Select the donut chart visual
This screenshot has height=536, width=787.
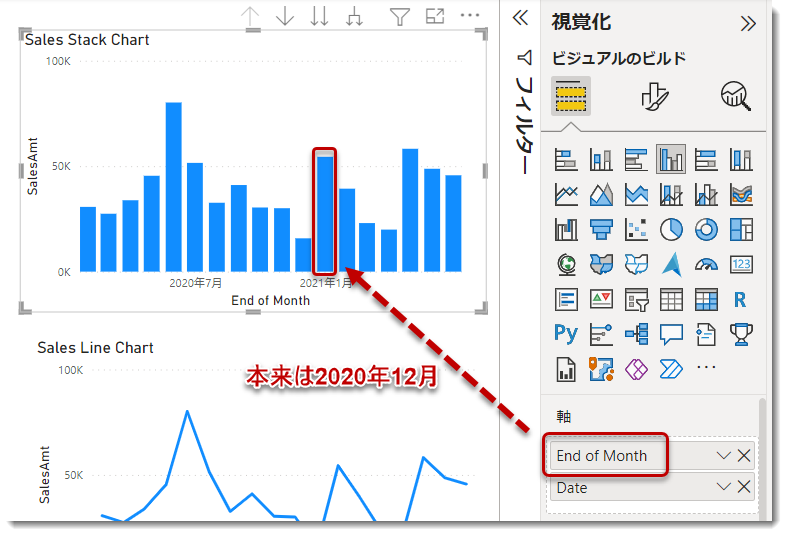tap(706, 229)
